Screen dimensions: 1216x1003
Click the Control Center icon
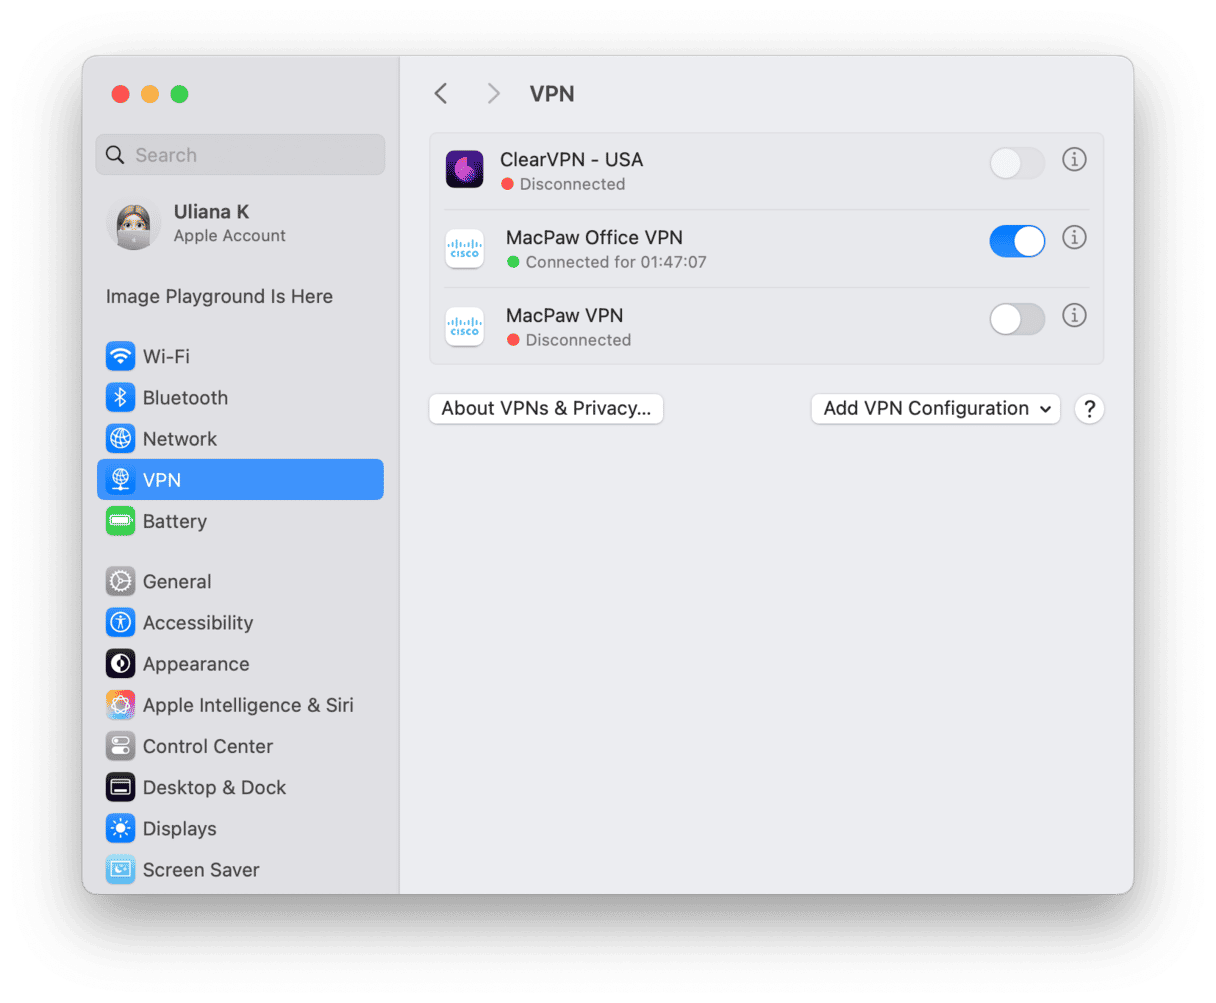pyautogui.click(x=120, y=746)
